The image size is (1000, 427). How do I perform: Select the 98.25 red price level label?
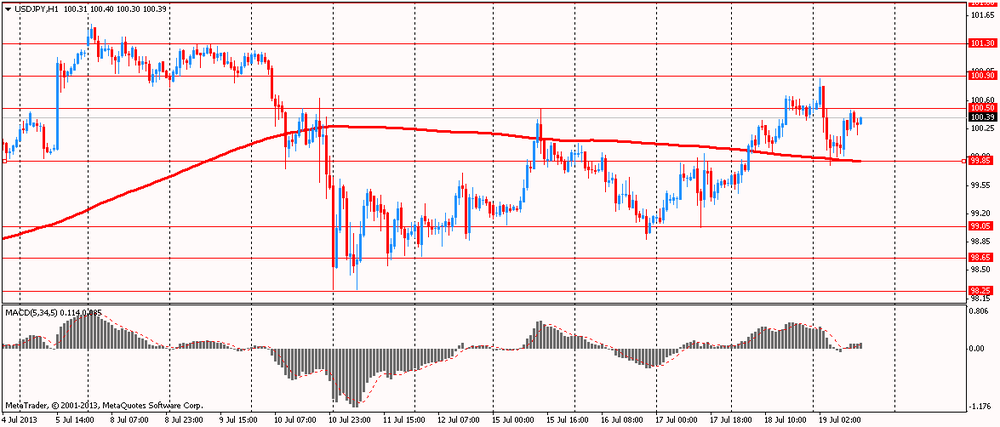tap(982, 291)
